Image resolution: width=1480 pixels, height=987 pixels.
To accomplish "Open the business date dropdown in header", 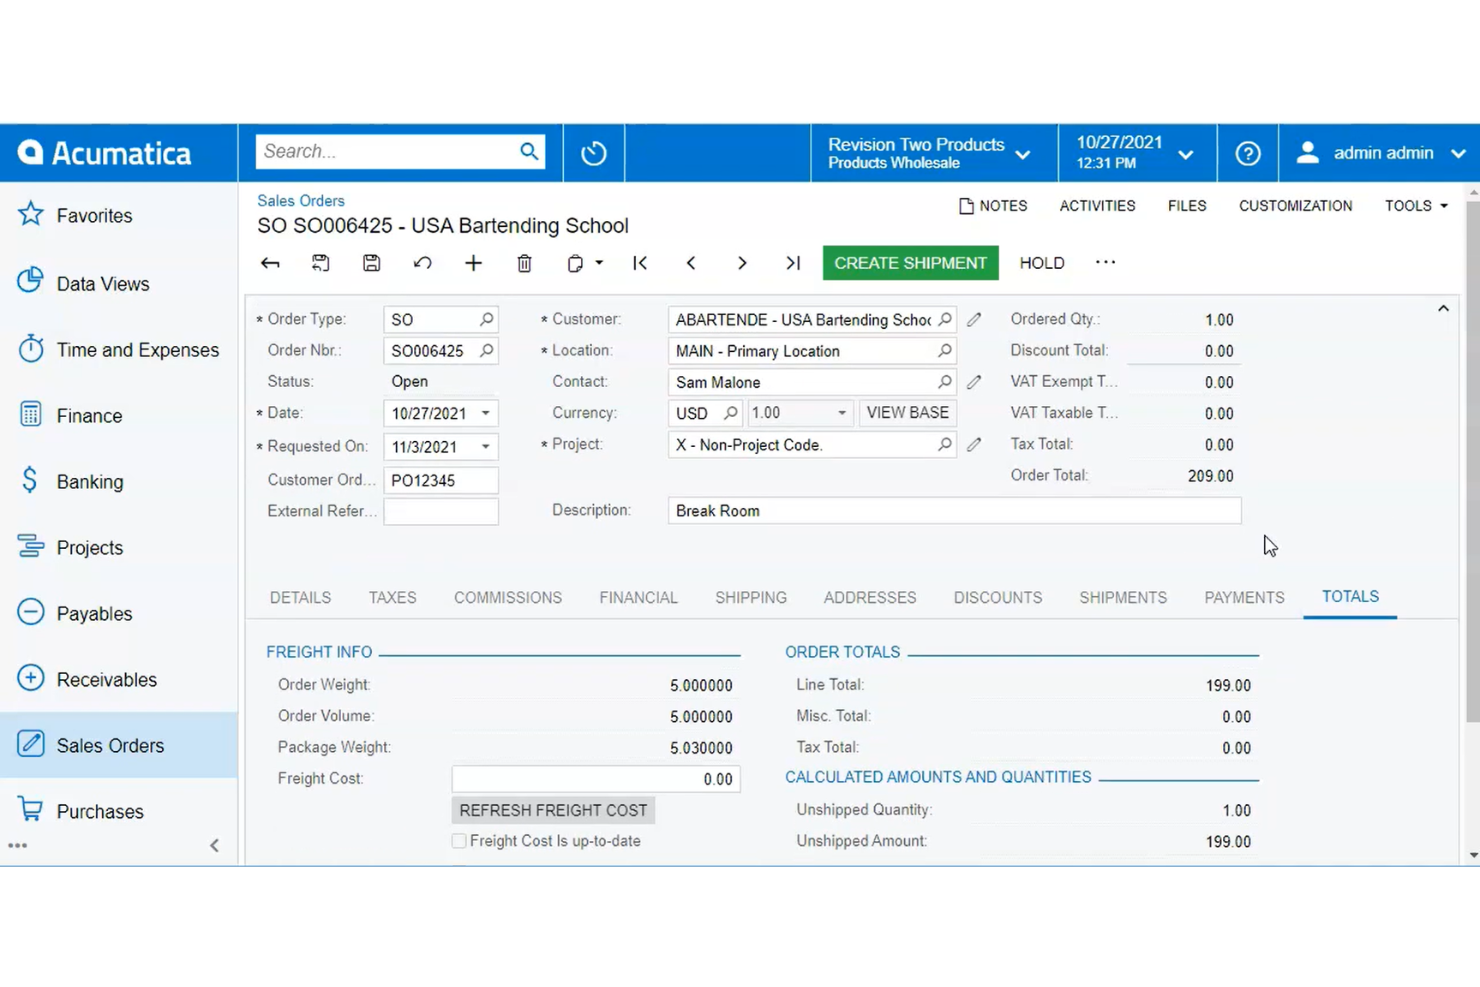I will coord(1186,153).
